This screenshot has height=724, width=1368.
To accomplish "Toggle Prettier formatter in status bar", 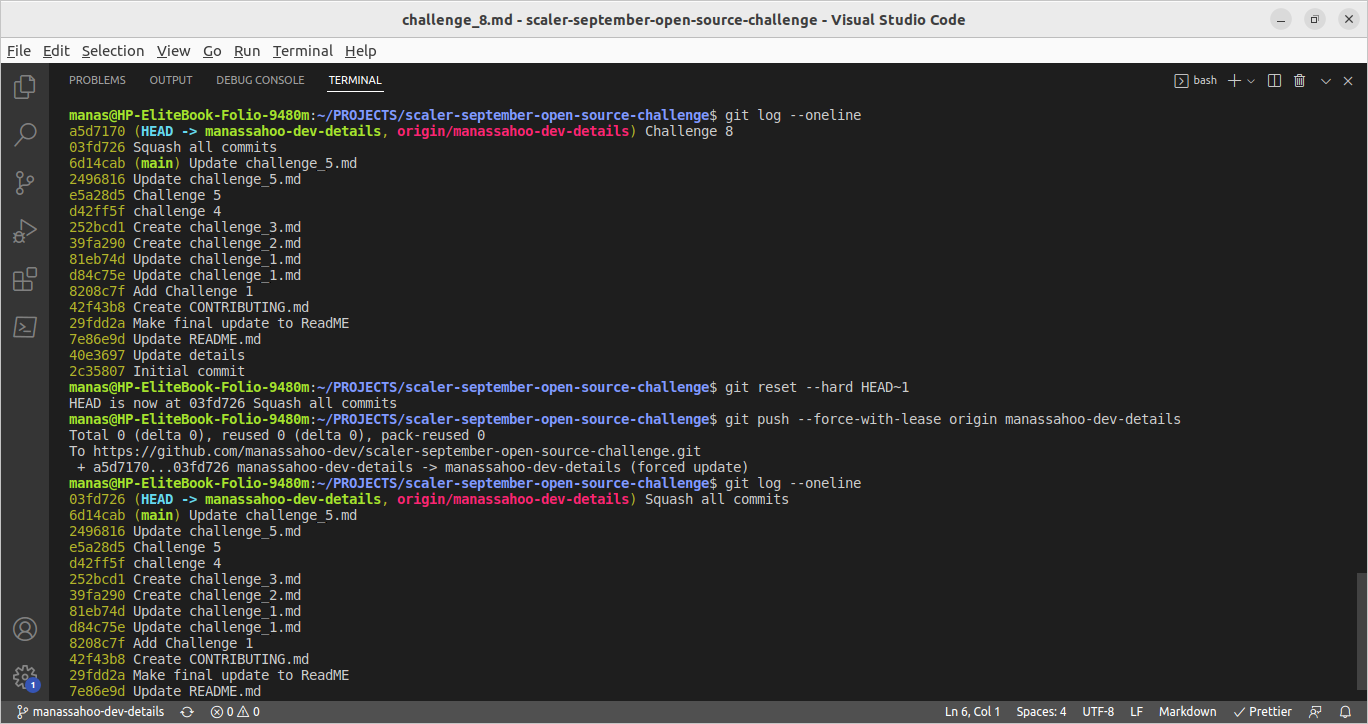I will (x=1263, y=711).
